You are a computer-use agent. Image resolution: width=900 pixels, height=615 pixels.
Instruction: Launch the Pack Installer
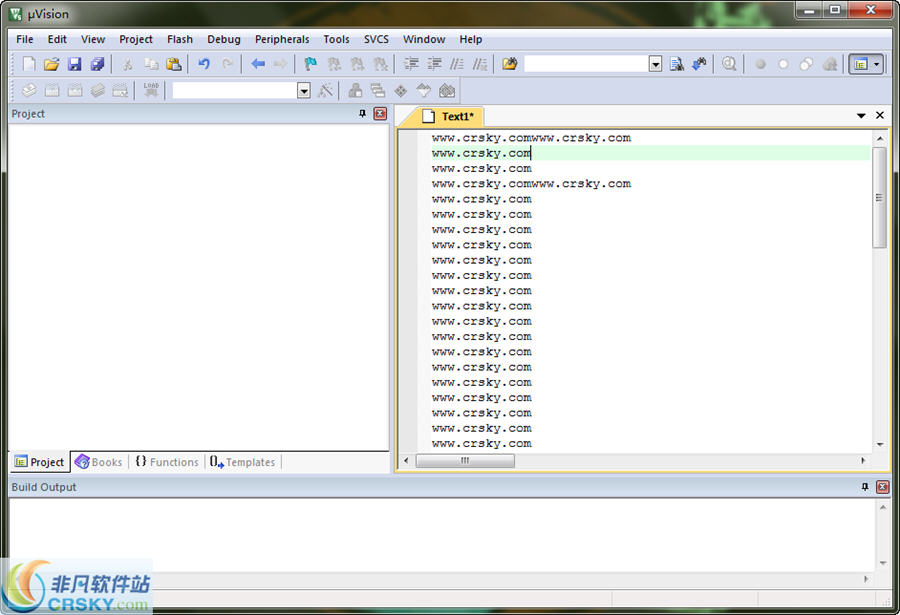447,90
